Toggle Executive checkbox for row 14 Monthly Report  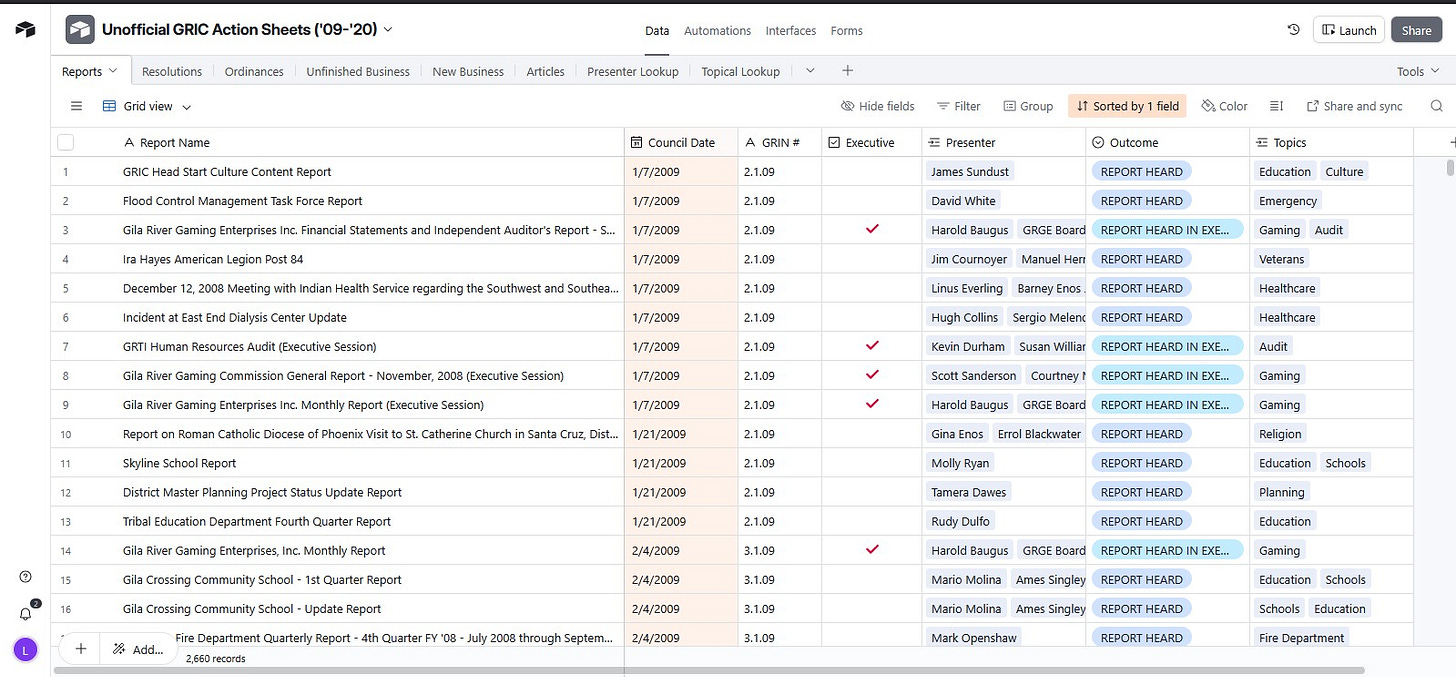click(x=872, y=550)
